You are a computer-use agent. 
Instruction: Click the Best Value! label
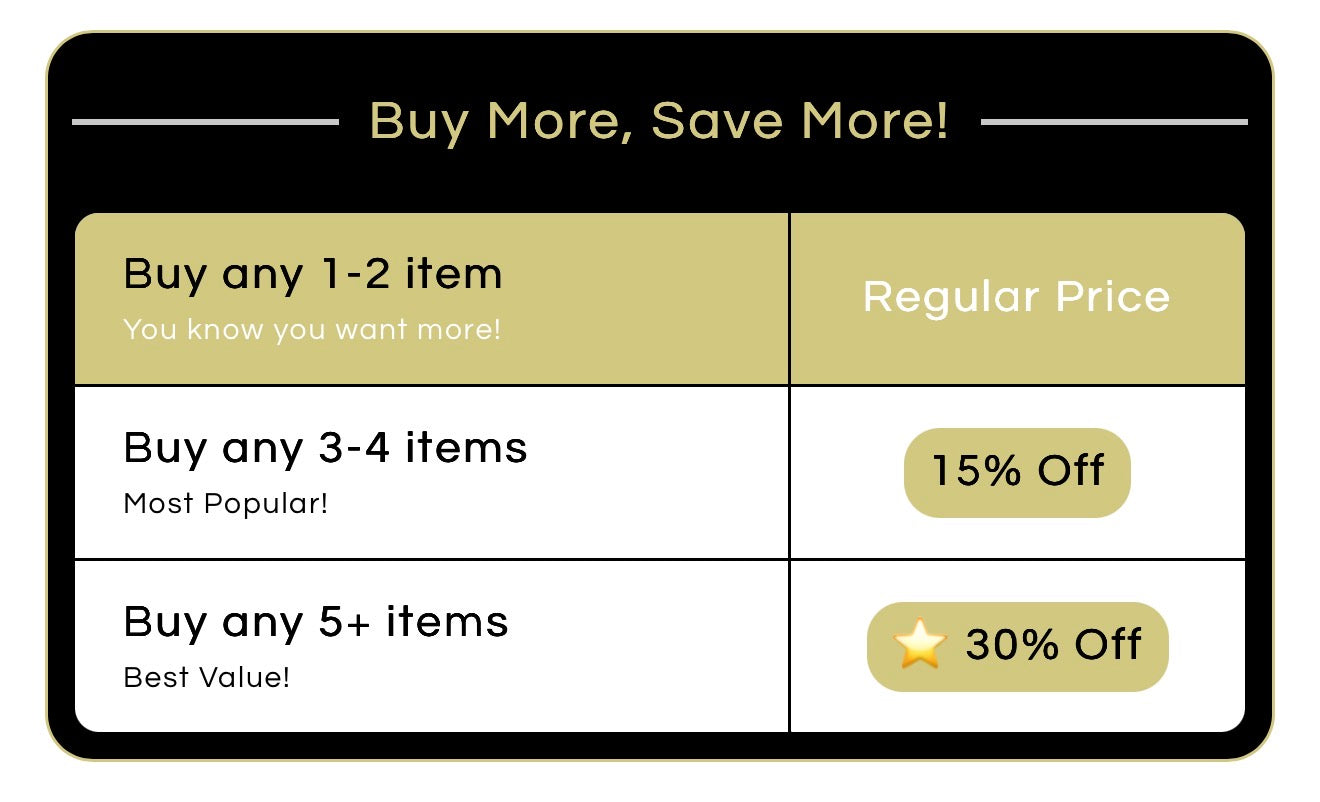coord(206,677)
